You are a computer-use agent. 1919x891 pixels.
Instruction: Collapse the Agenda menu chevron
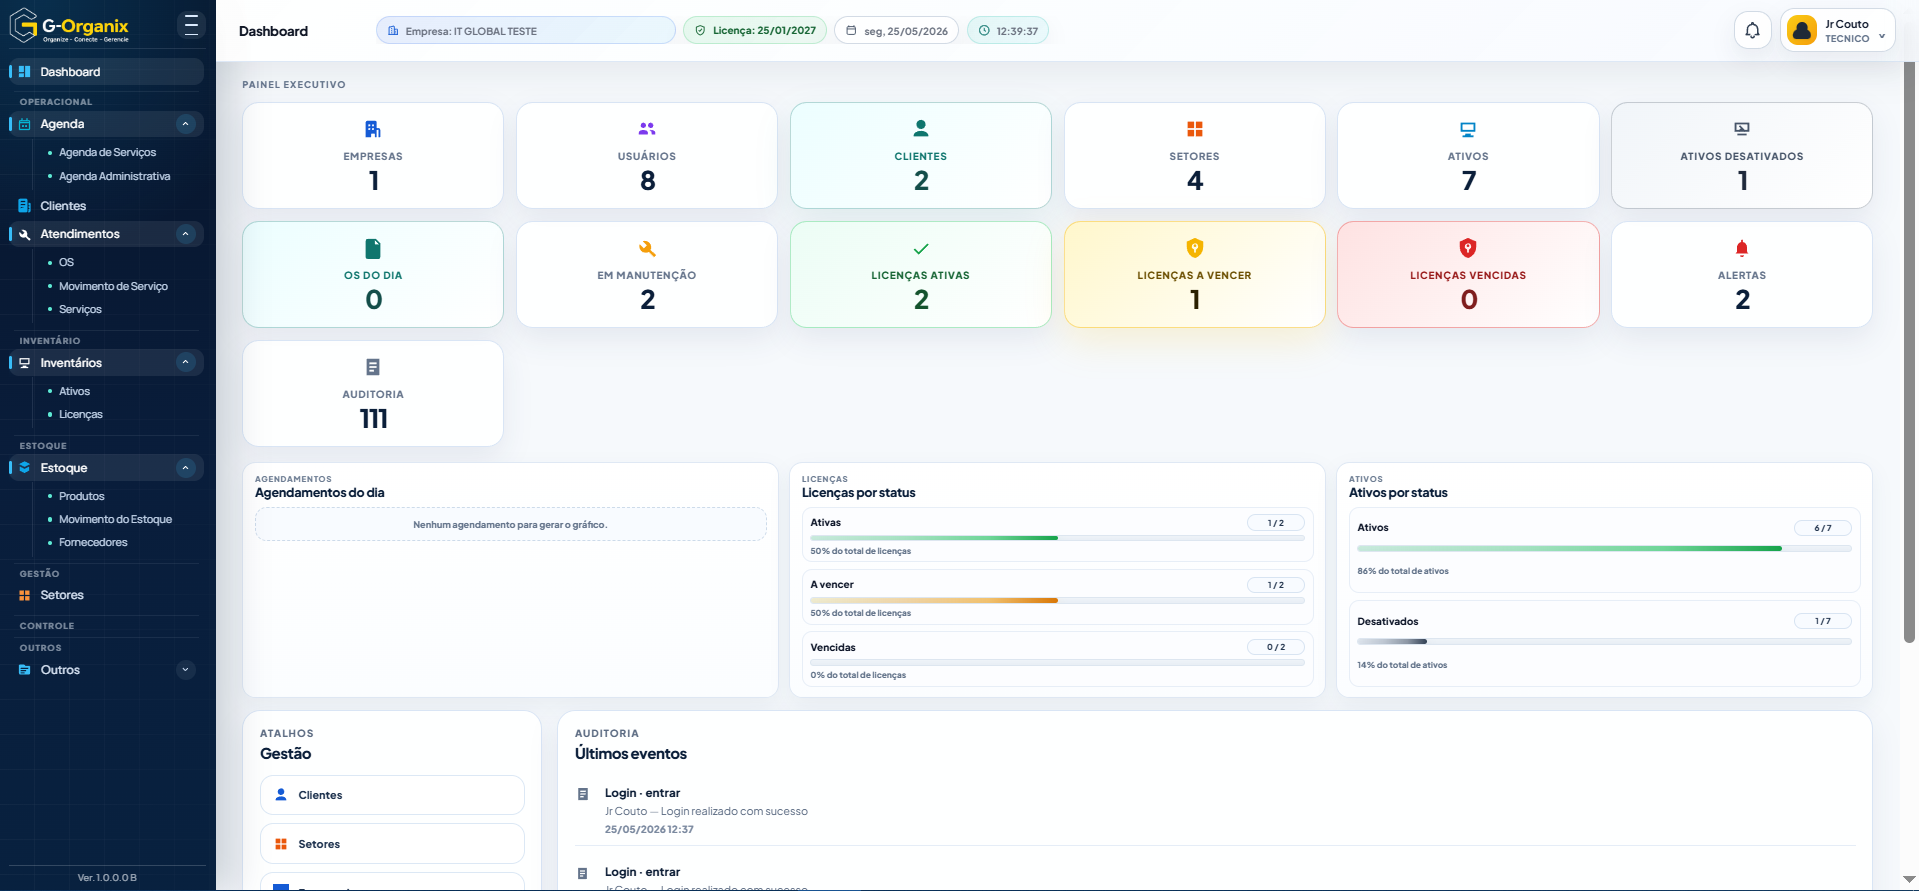pos(185,124)
